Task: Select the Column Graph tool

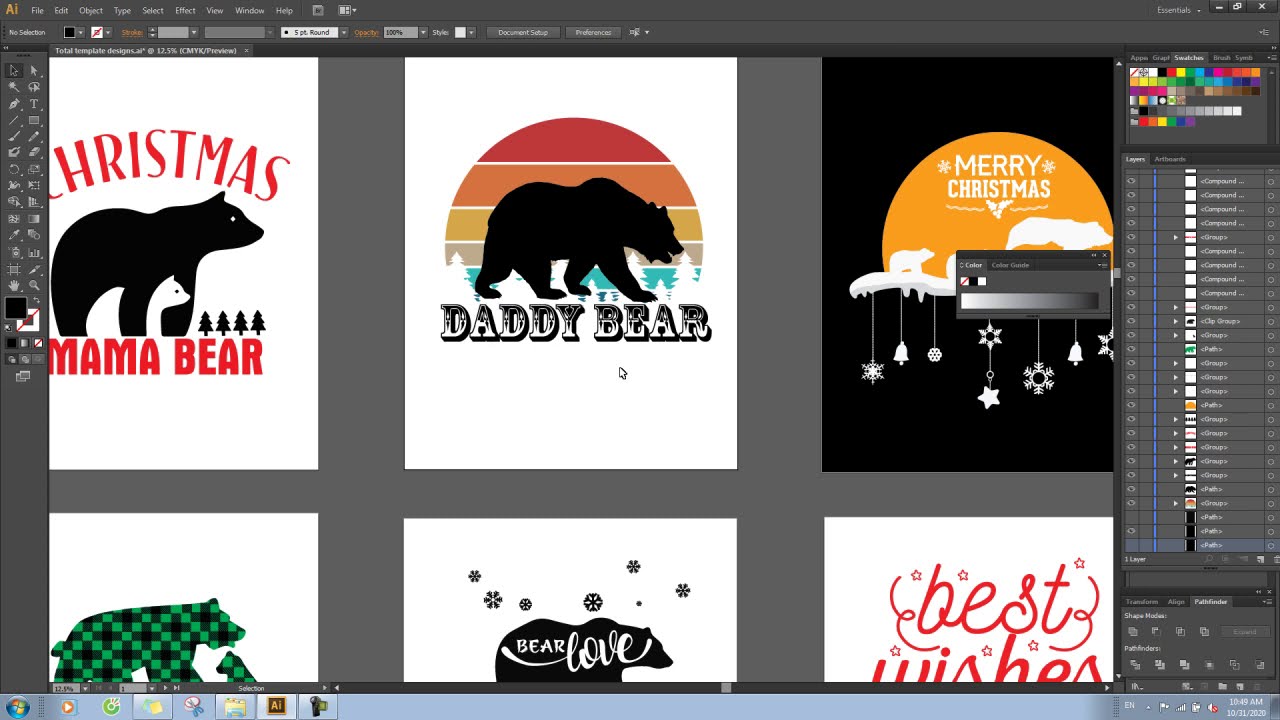Action: (x=33, y=252)
